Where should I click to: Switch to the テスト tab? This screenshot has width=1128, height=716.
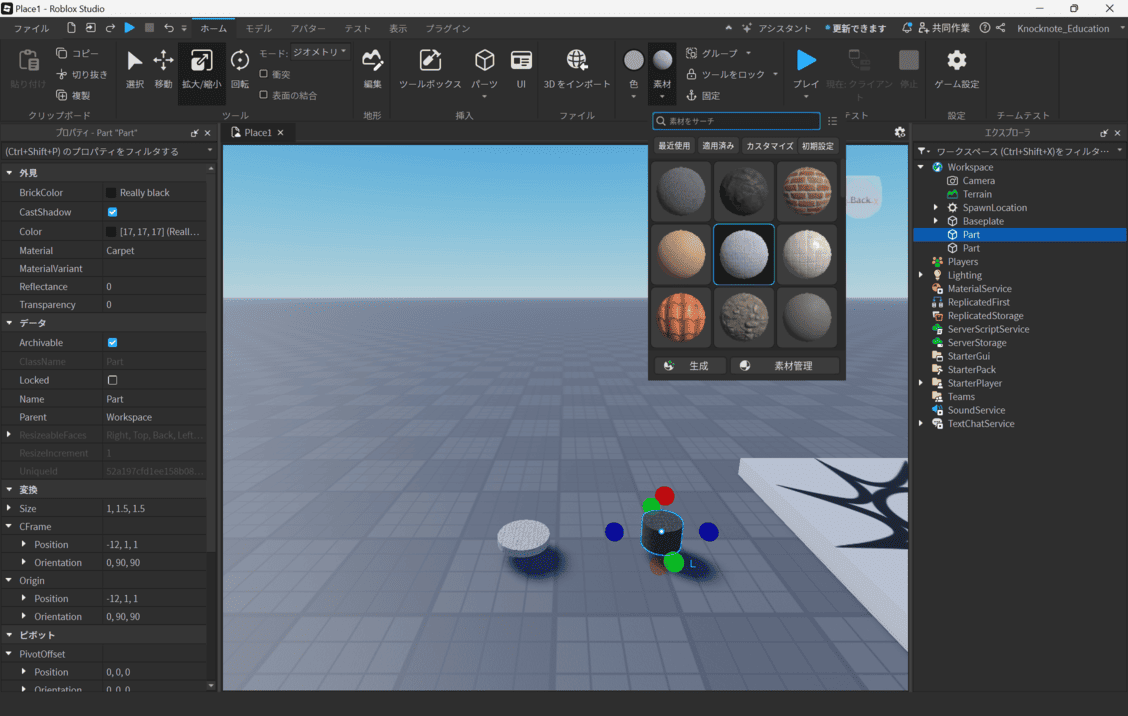tap(357, 28)
